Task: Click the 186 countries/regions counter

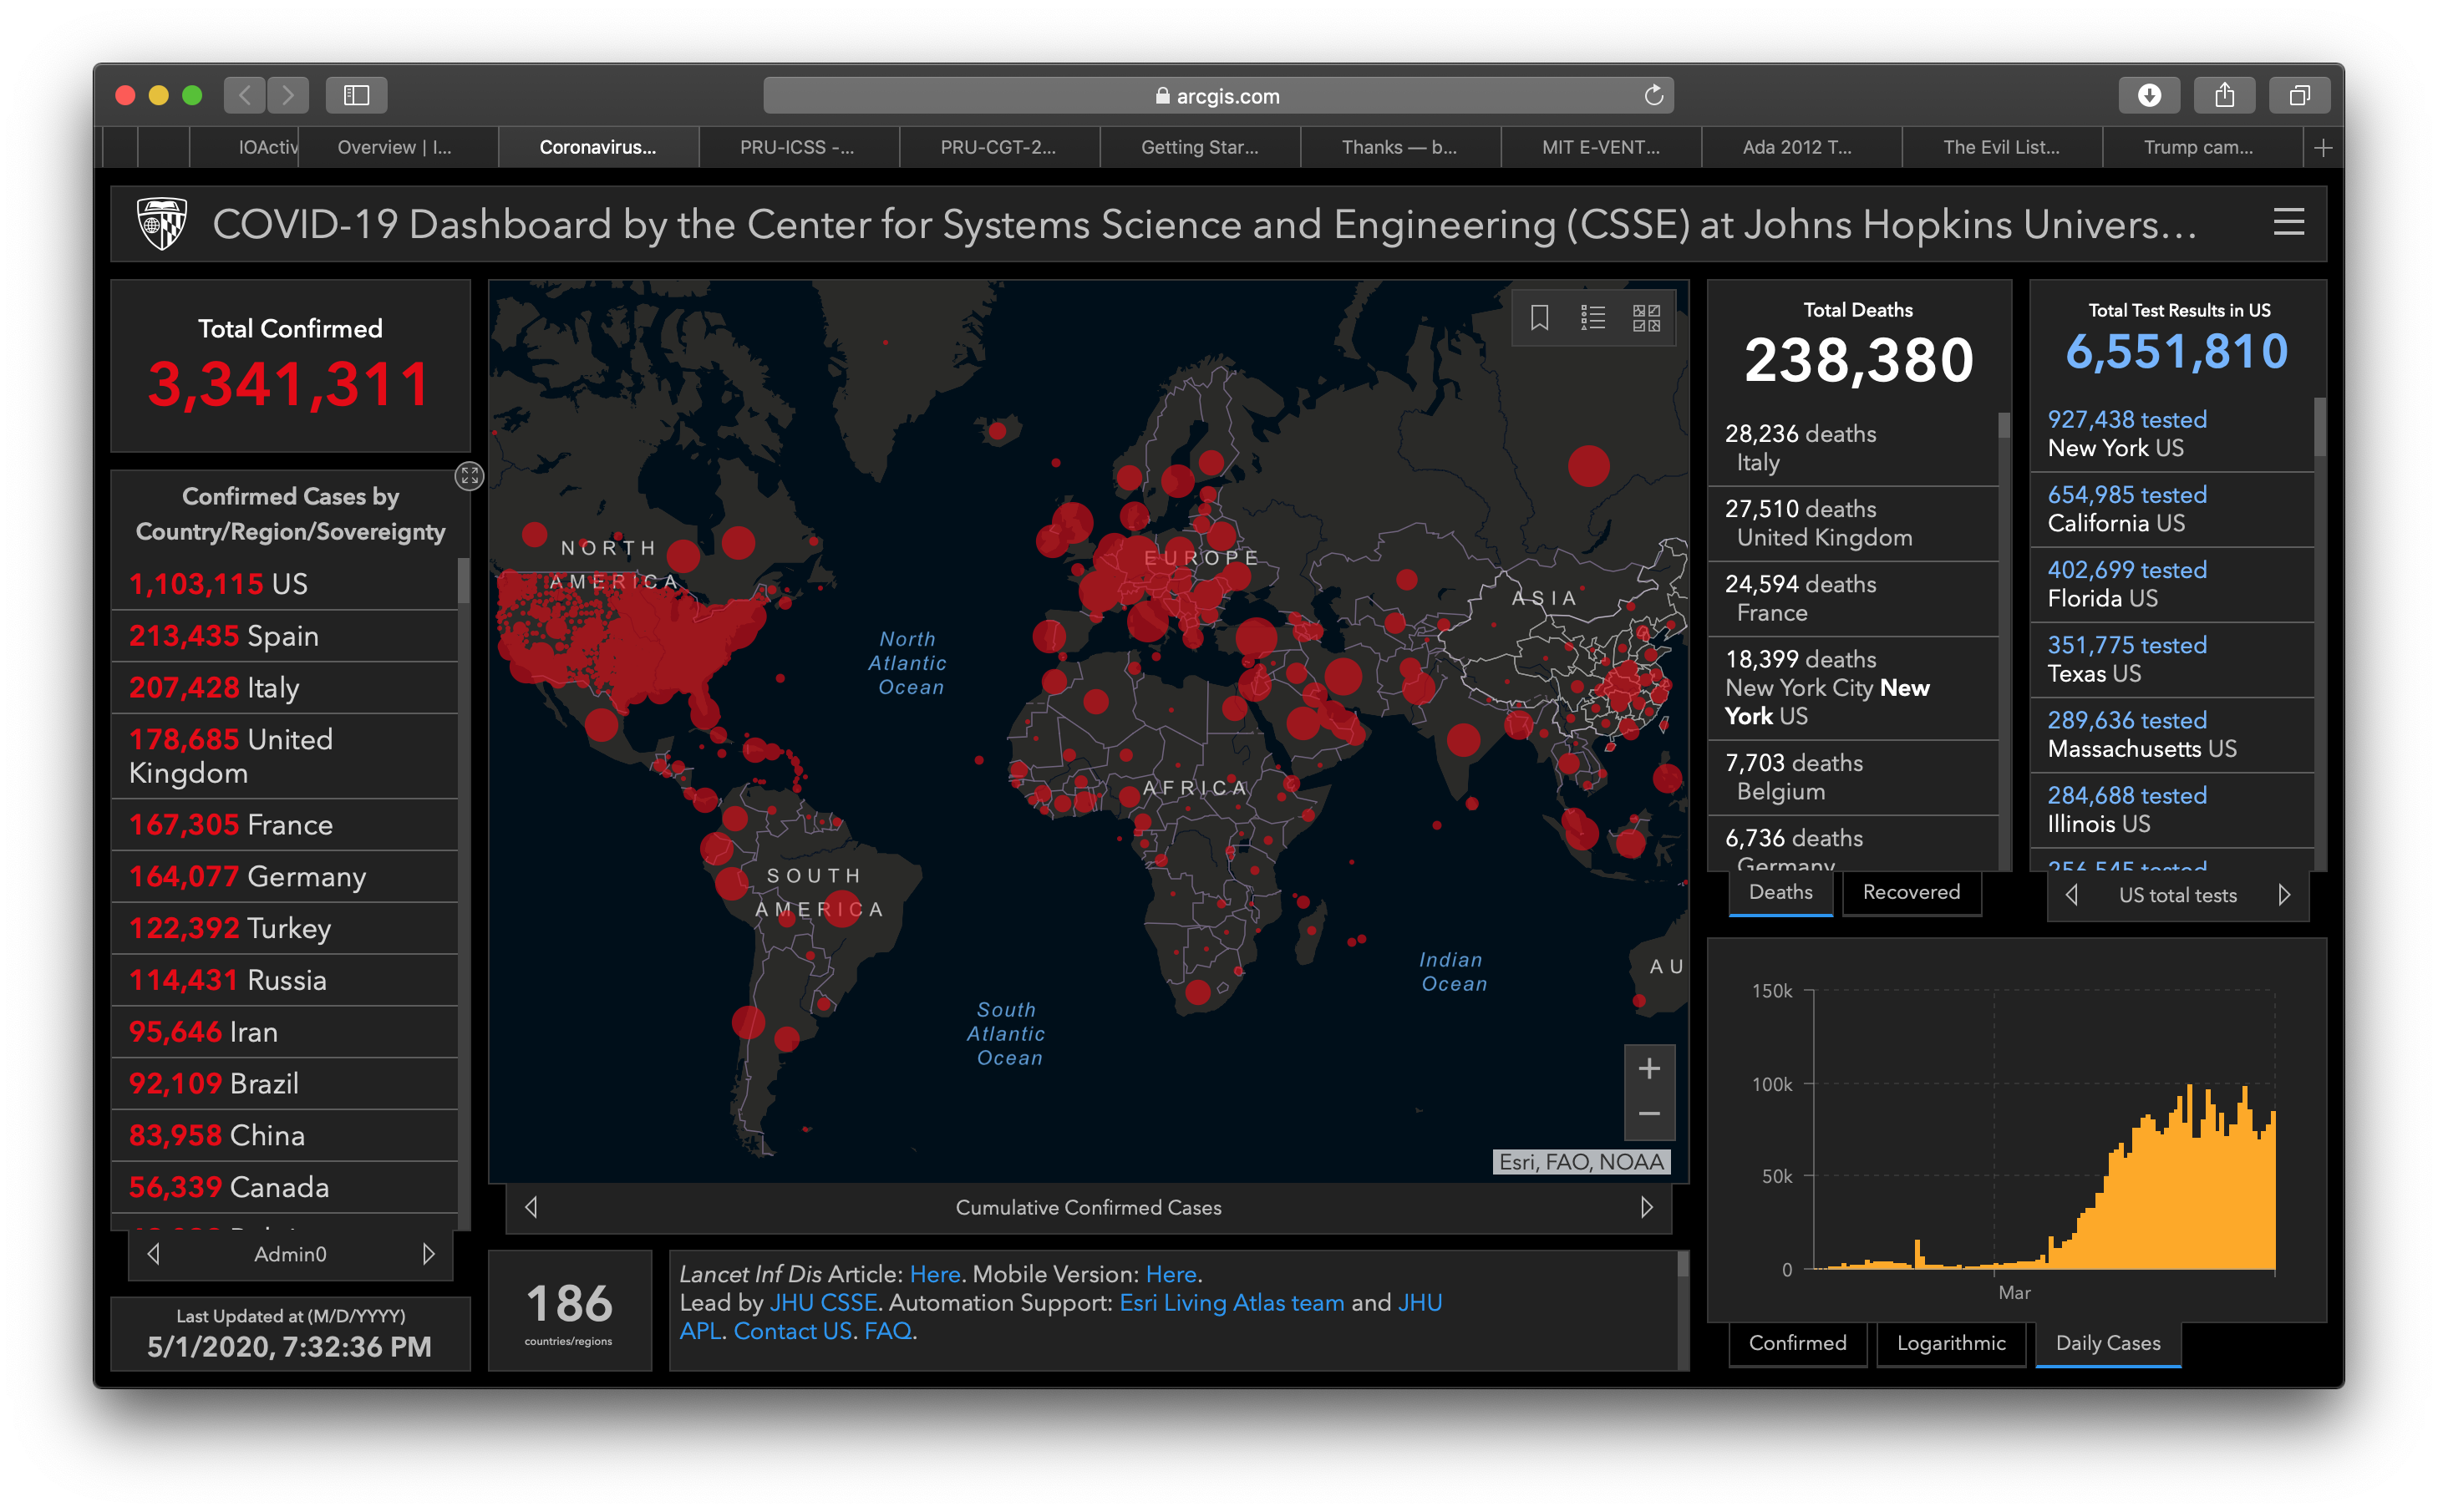Action: click(569, 1311)
